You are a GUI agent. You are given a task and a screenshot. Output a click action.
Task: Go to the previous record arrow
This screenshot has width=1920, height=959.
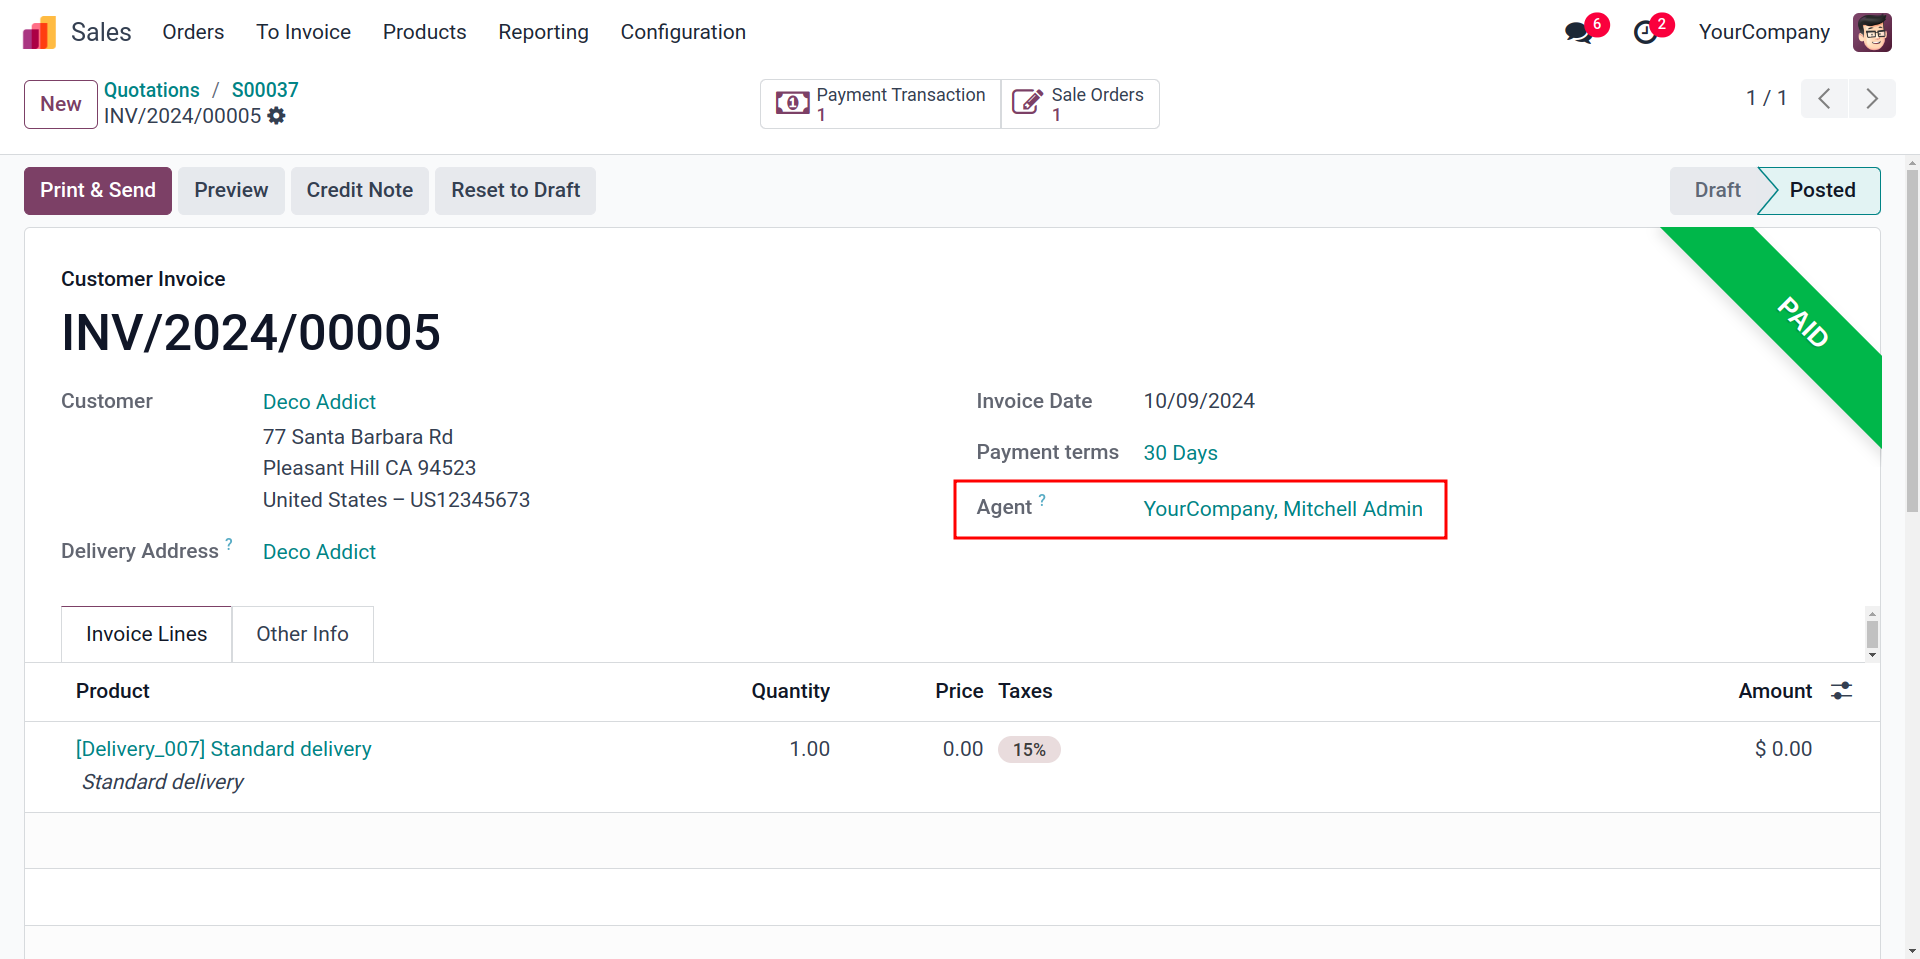click(1824, 98)
